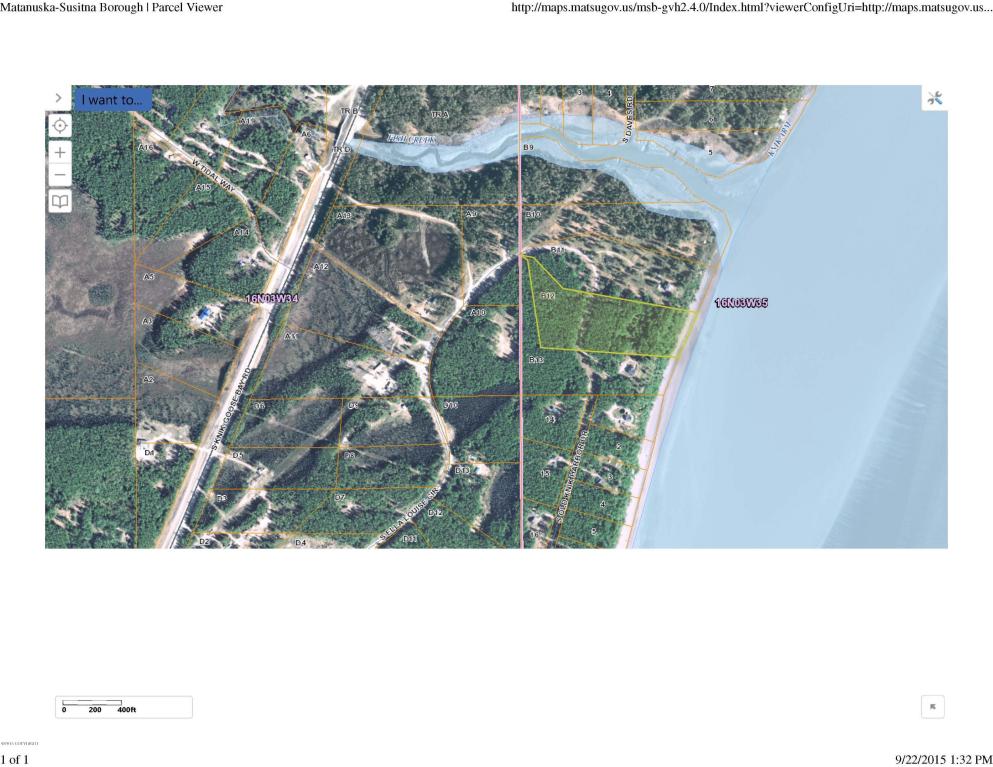The width and height of the screenshot is (993, 767).
Task: Select lot label 14 near Old Knik Harbor Dr
Action: [x=550, y=419]
